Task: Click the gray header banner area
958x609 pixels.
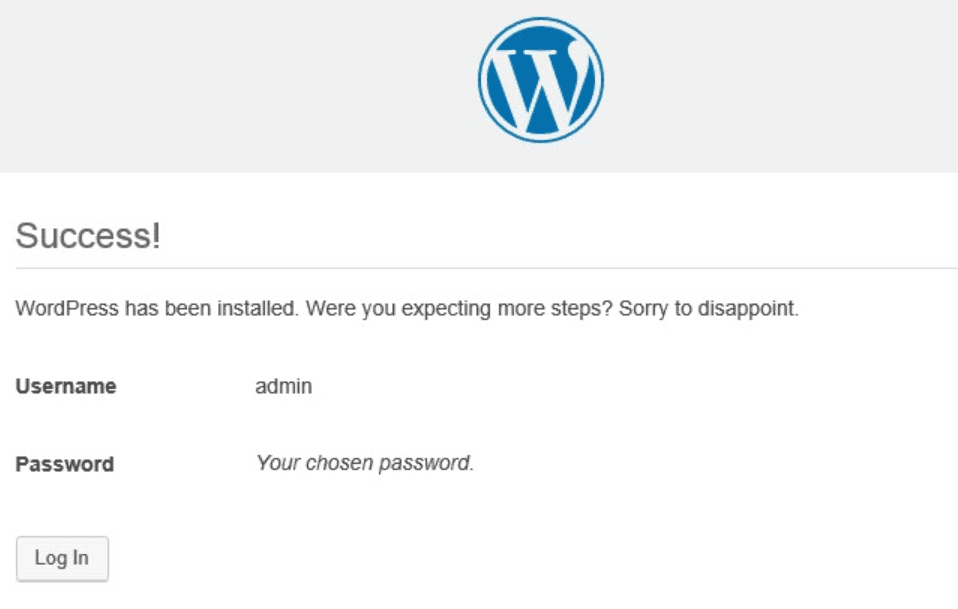Action: click(x=200, y=82)
